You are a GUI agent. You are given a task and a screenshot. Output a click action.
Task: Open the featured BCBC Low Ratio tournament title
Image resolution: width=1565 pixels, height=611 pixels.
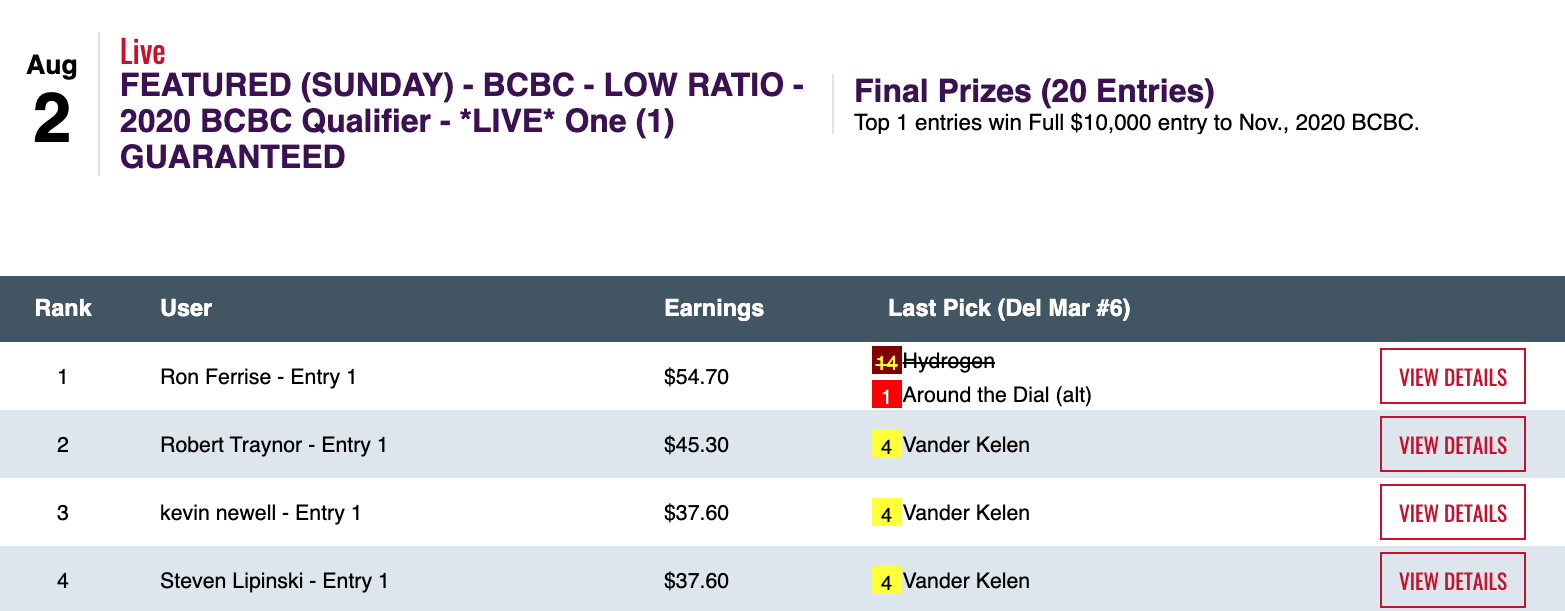[461, 121]
